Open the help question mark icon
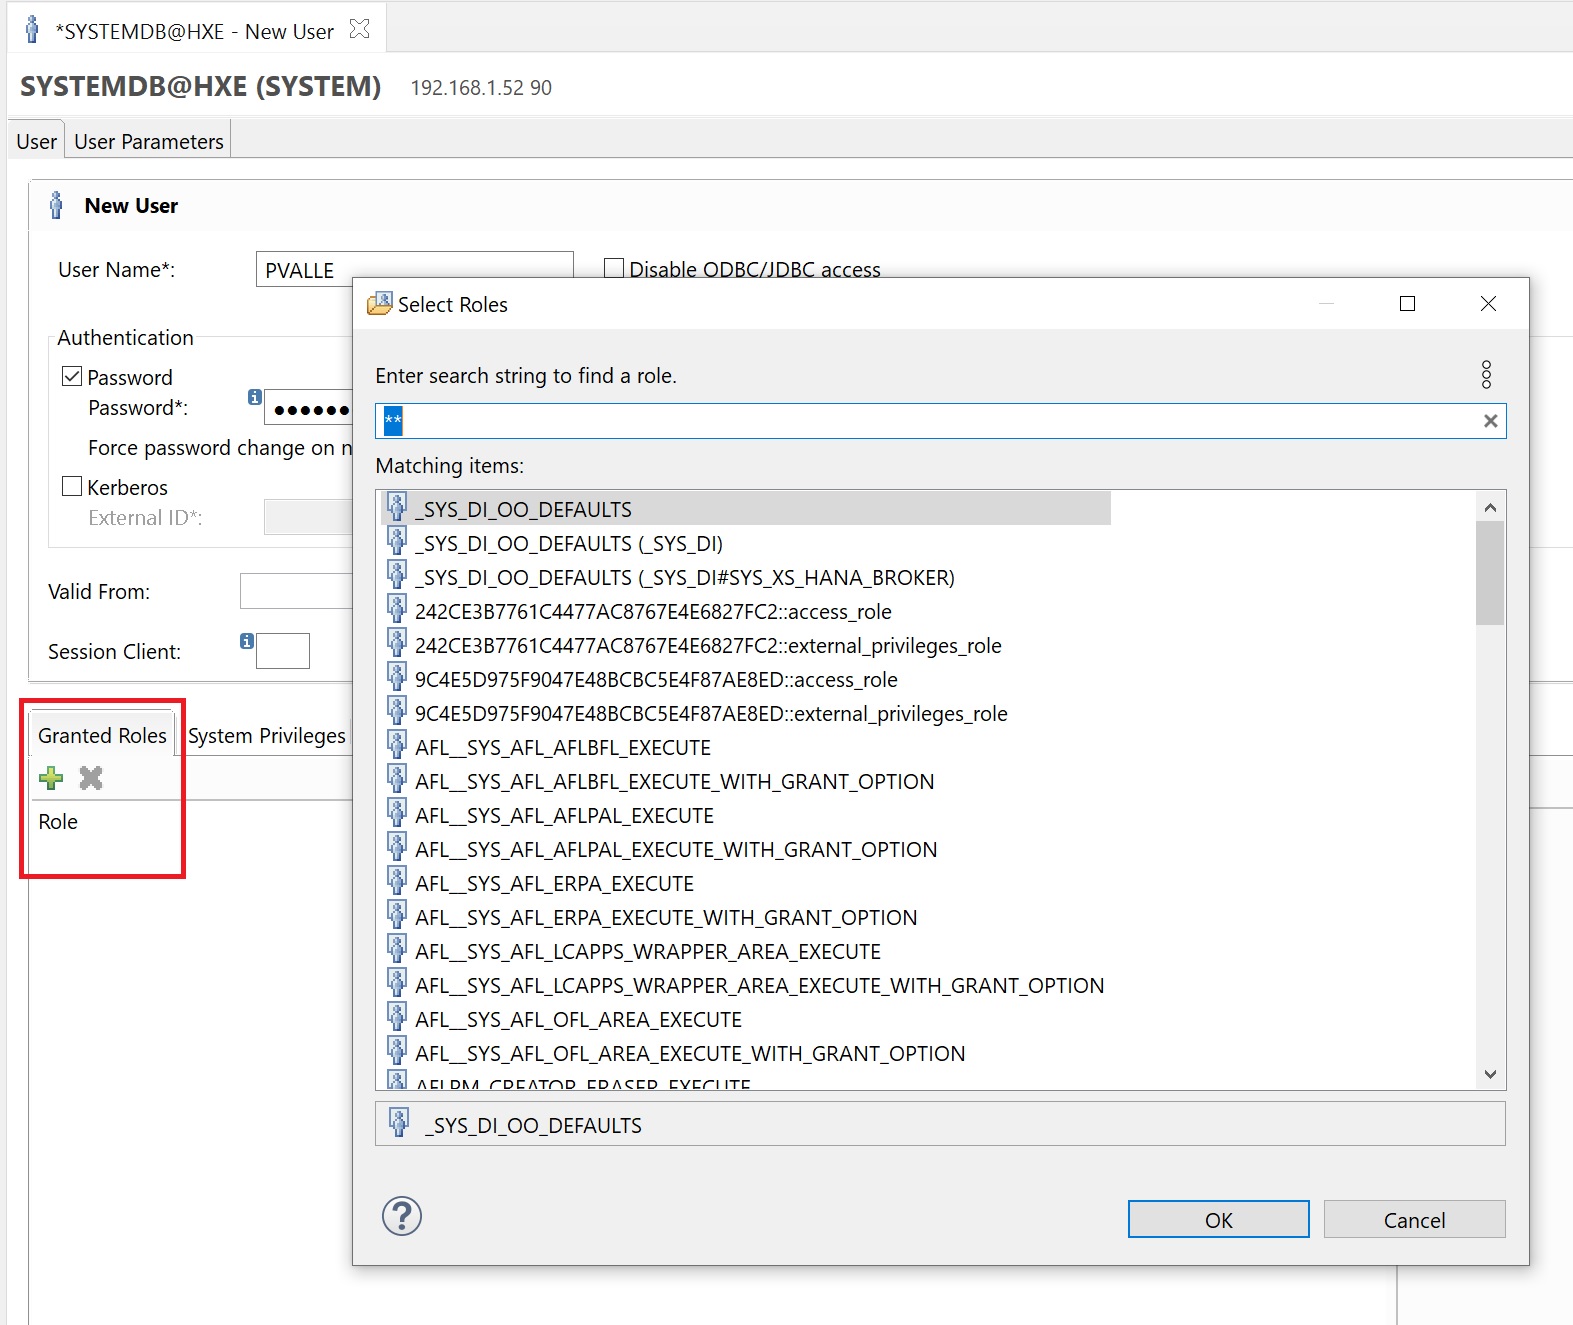 click(402, 1216)
